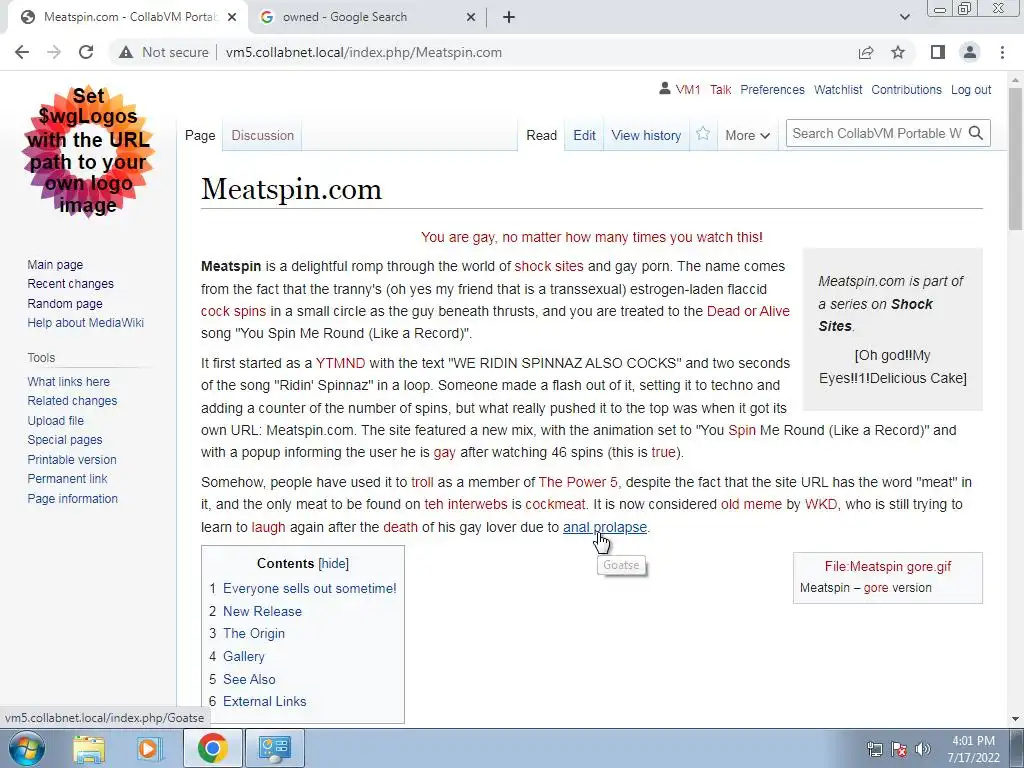Expand the More dropdown menu

pos(747,135)
